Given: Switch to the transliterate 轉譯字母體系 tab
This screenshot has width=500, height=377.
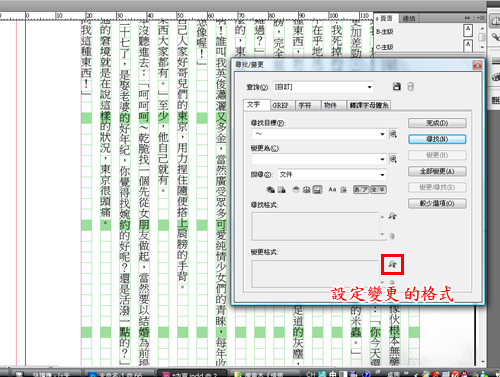Looking at the screenshot, I should click(x=369, y=105).
